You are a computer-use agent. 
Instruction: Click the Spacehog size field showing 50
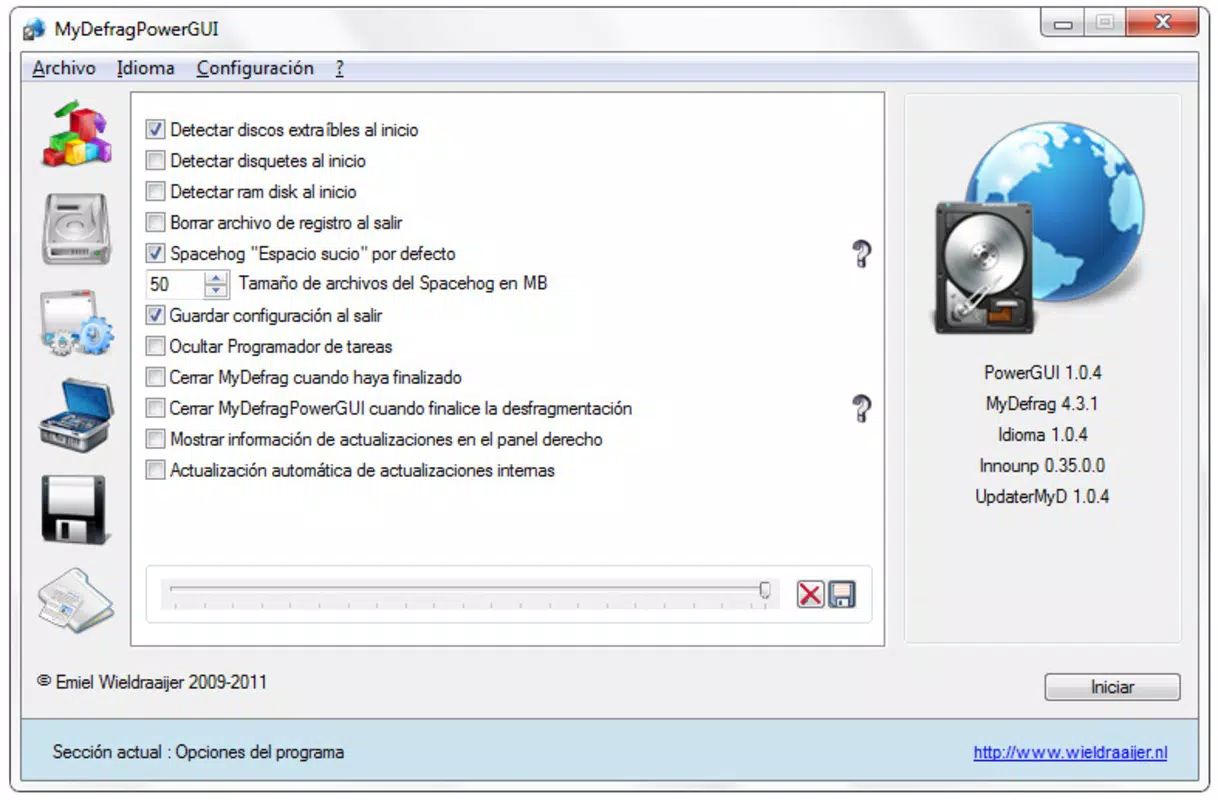coord(175,285)
